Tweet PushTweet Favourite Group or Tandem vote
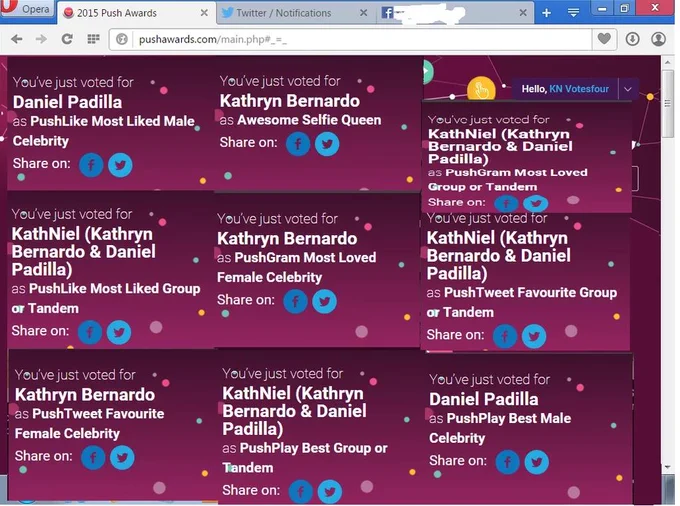Image resolution: width=680 pixels, height=506 pixels. click(x=534, y=336)
